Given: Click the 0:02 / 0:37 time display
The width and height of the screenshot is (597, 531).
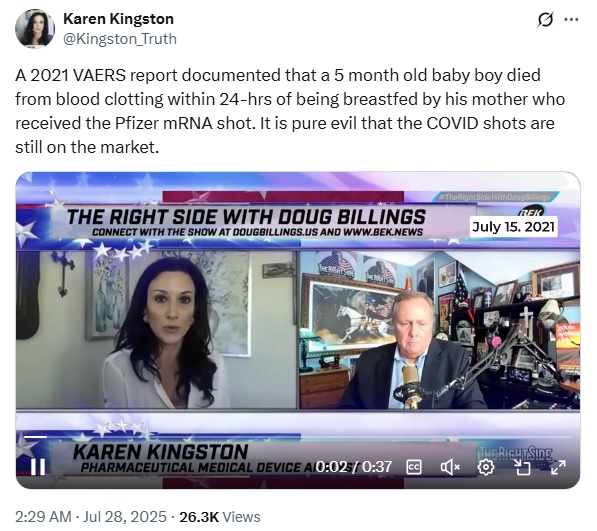Looking at the screenshot, I should (x=354, y=467).
